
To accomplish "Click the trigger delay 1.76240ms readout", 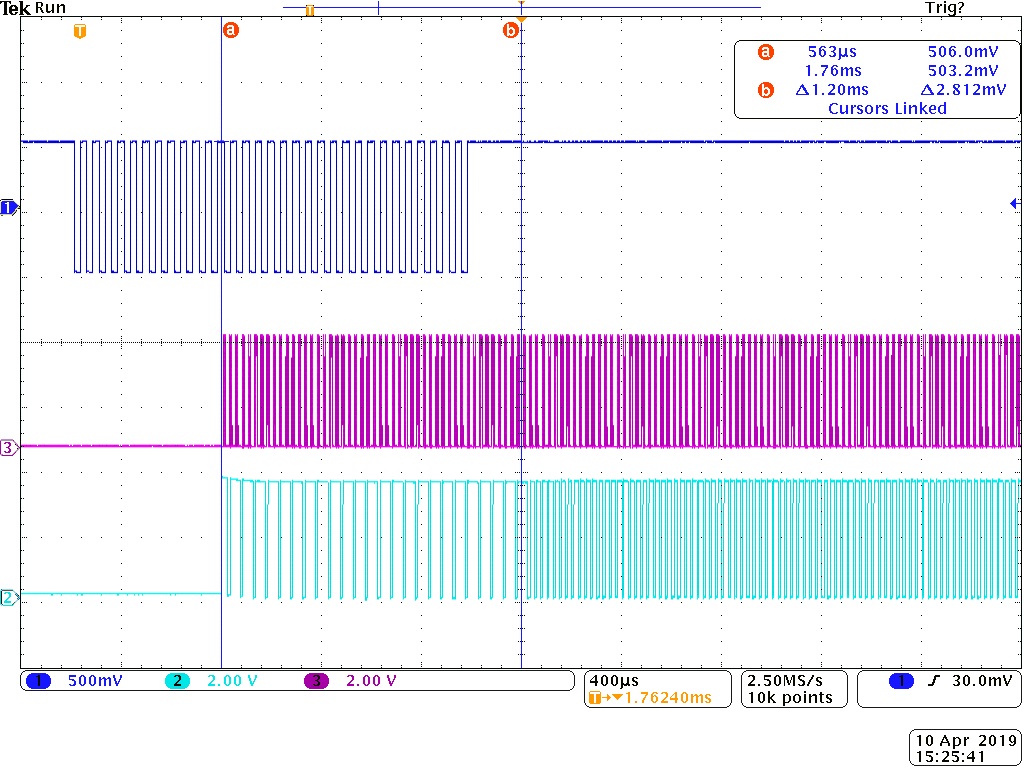I will tap(650, 698).
